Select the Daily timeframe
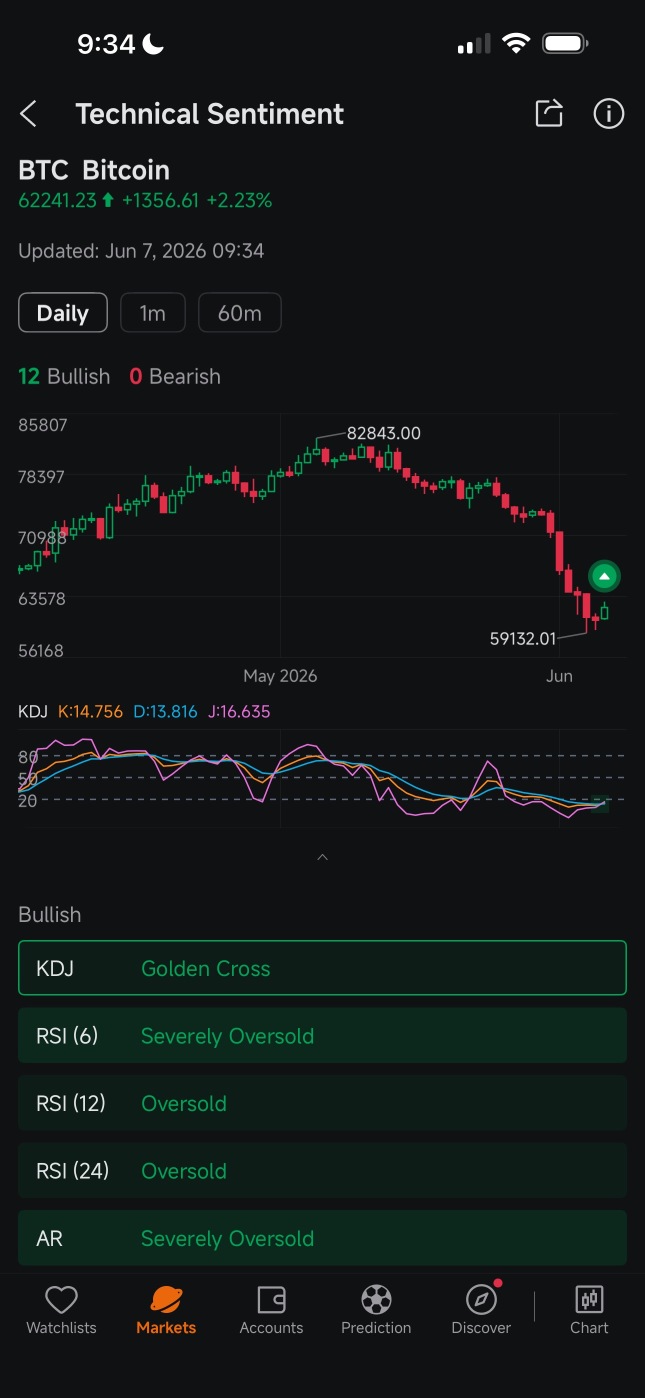Viewport: 645px width, 1398px height. pos(63,313)
